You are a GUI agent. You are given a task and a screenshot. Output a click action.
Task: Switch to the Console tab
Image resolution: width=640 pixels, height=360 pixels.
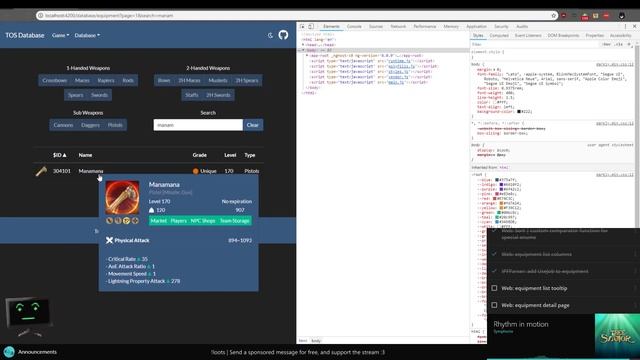(x=354, y=26)
